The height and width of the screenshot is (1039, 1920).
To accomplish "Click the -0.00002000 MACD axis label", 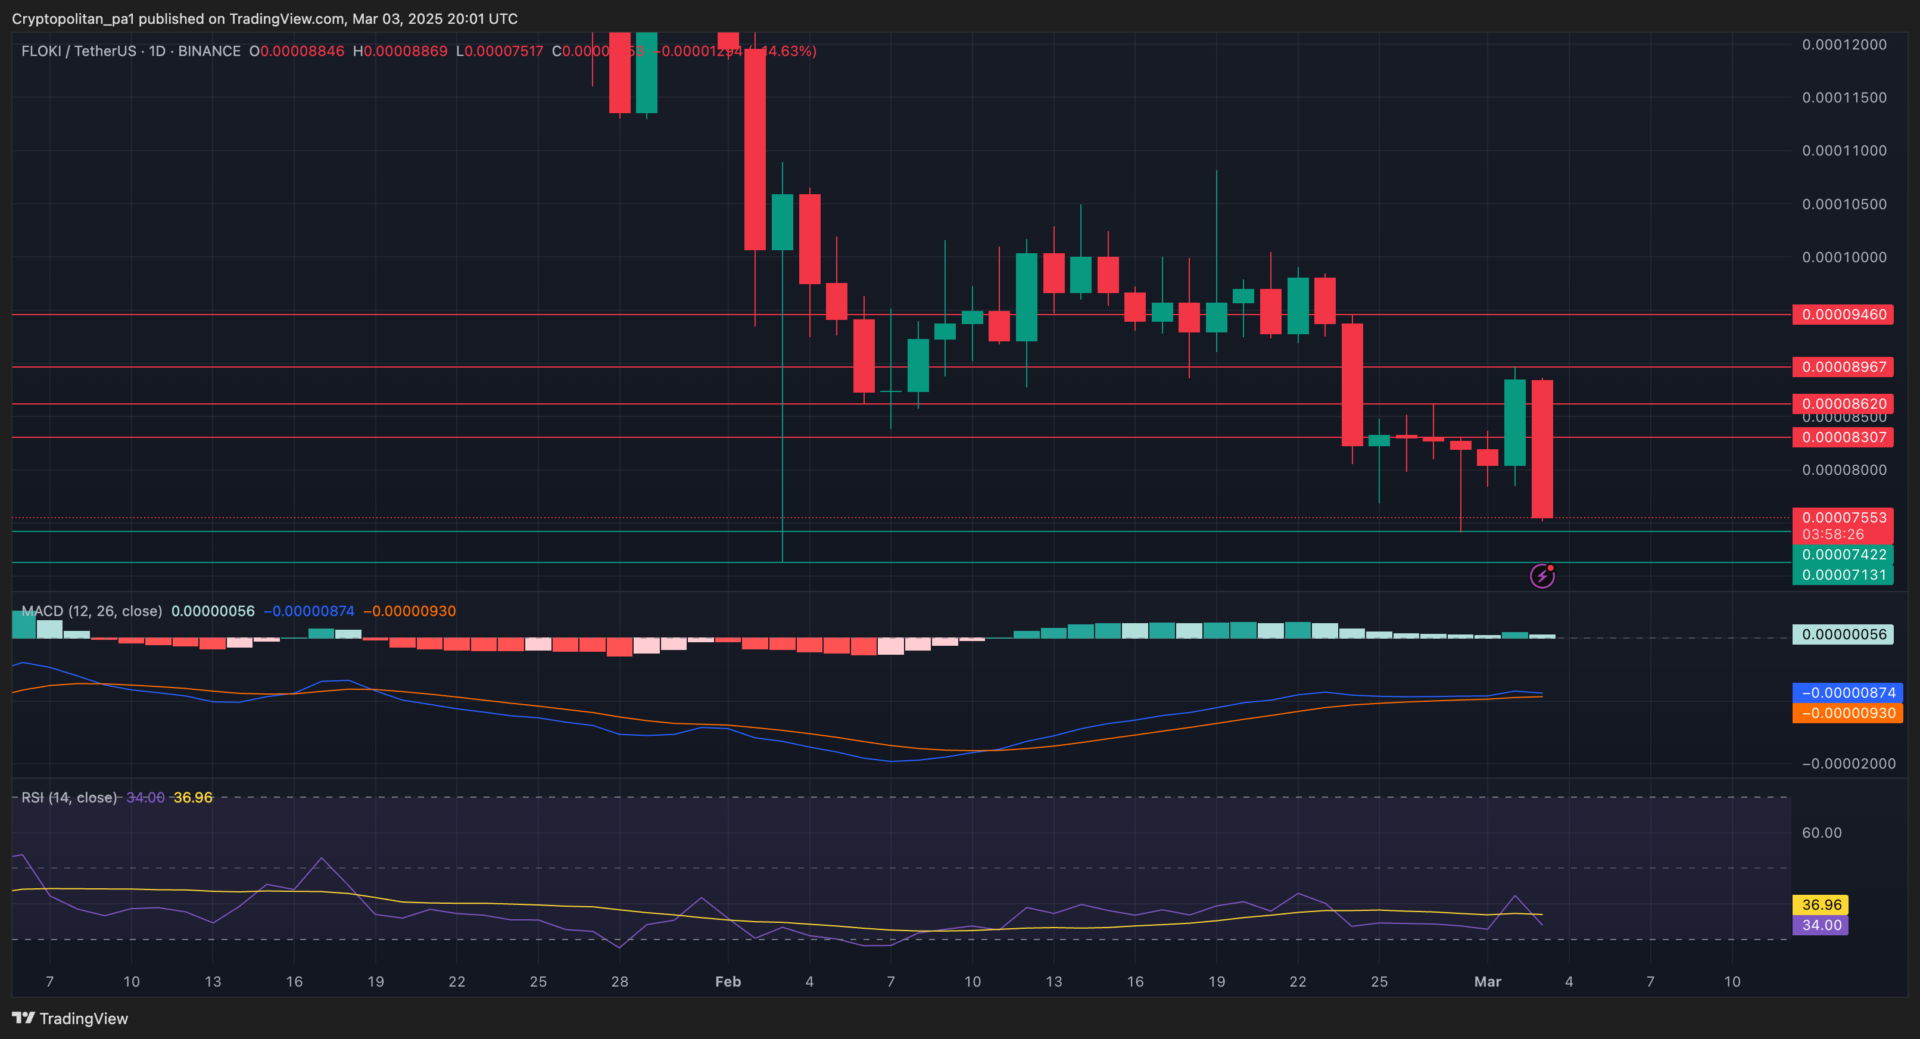I will tap(1848, 763).
